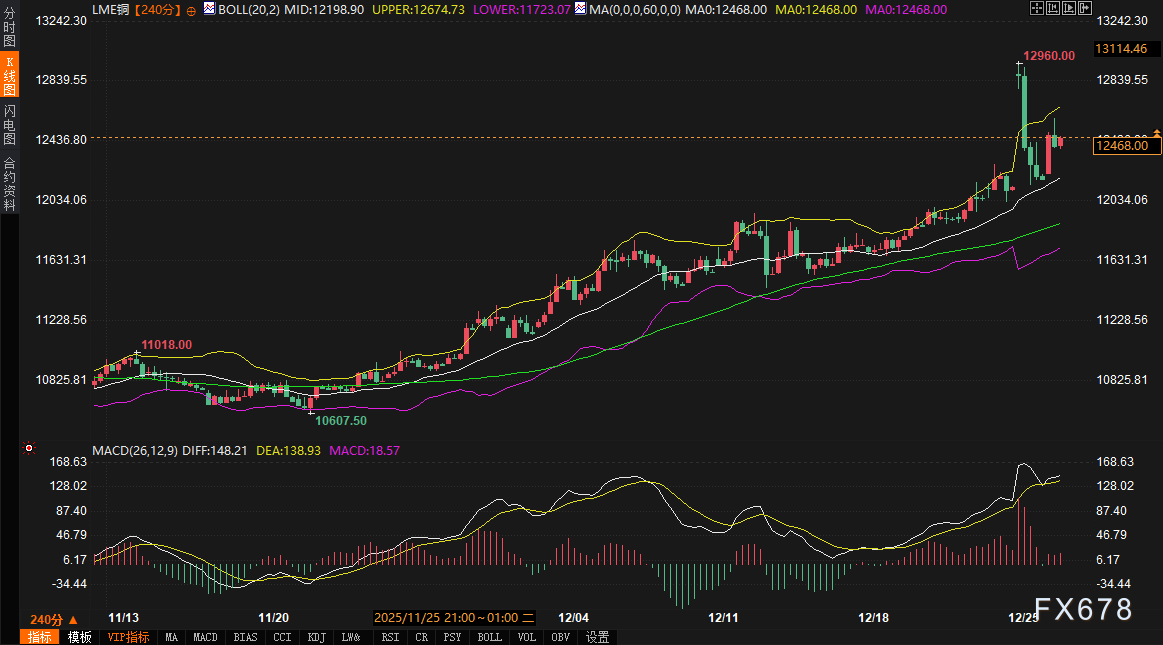This screenshot has width=1163, height=645.
Task: Select the 指标 tab at bottom
Action: click(40, 637)
